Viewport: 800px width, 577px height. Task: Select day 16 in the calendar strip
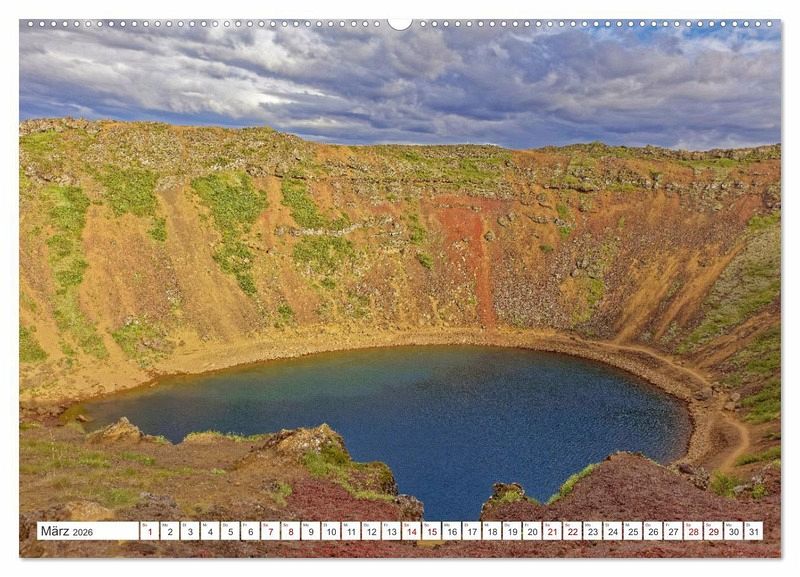(x=452, y=531)
